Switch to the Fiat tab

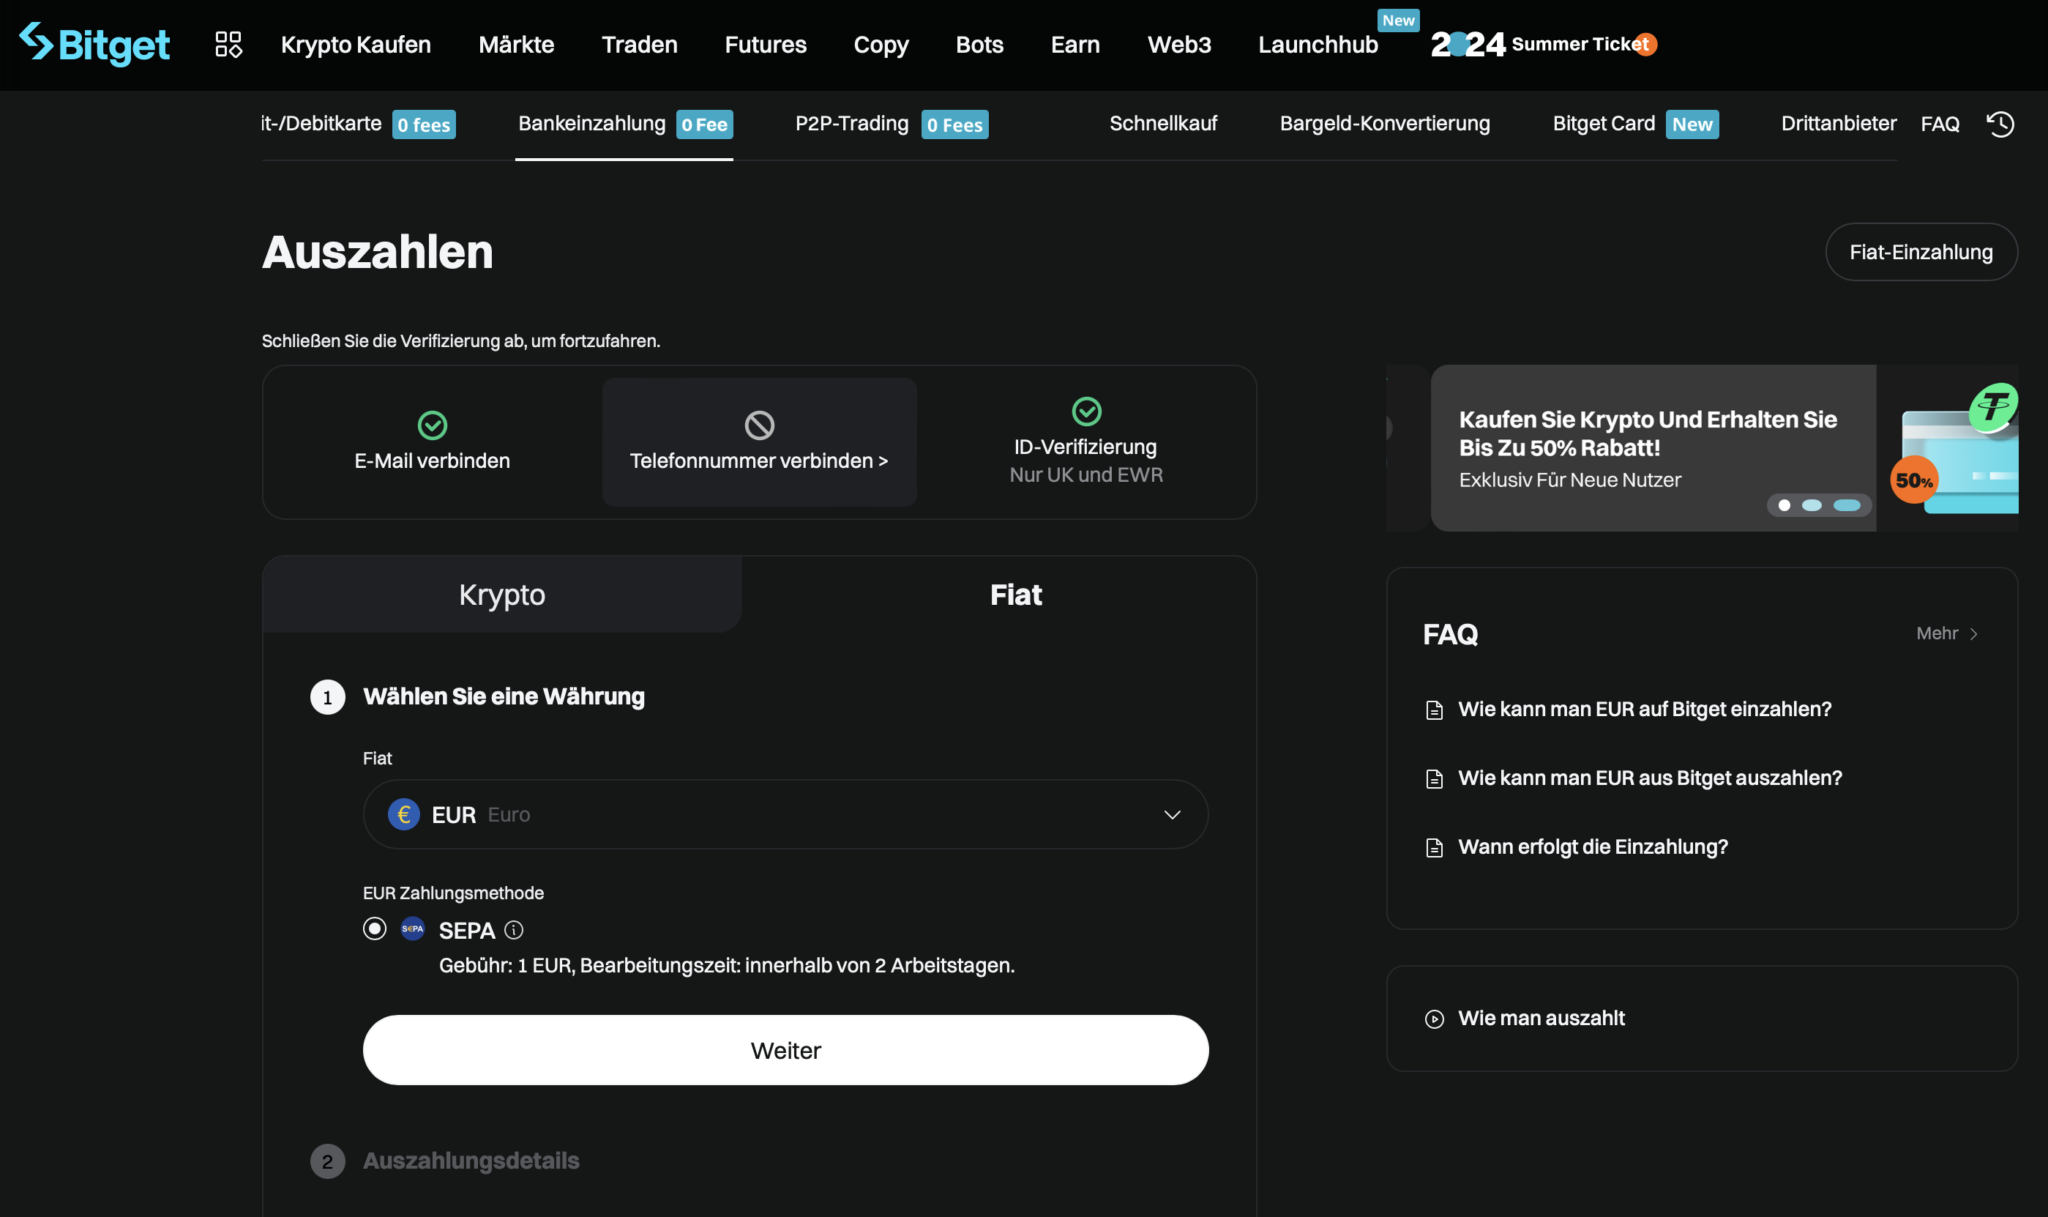coord(1016,594)
